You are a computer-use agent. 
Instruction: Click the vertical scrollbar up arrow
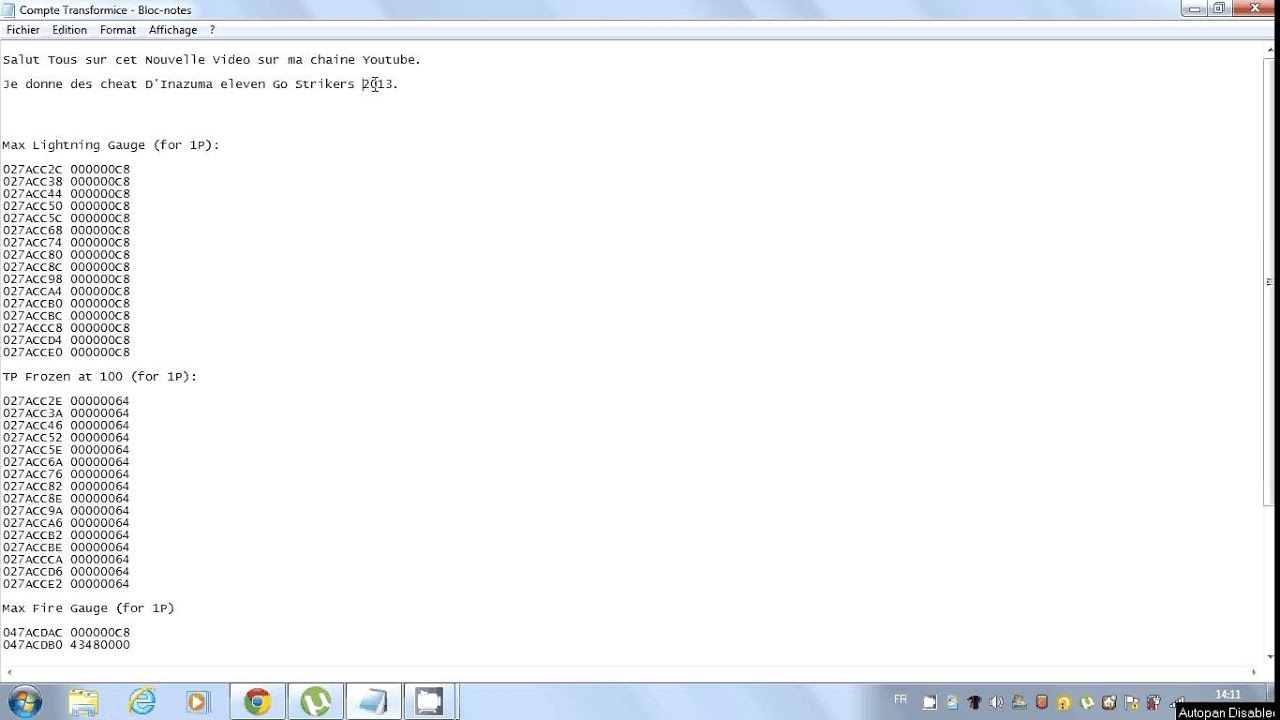1270,51
